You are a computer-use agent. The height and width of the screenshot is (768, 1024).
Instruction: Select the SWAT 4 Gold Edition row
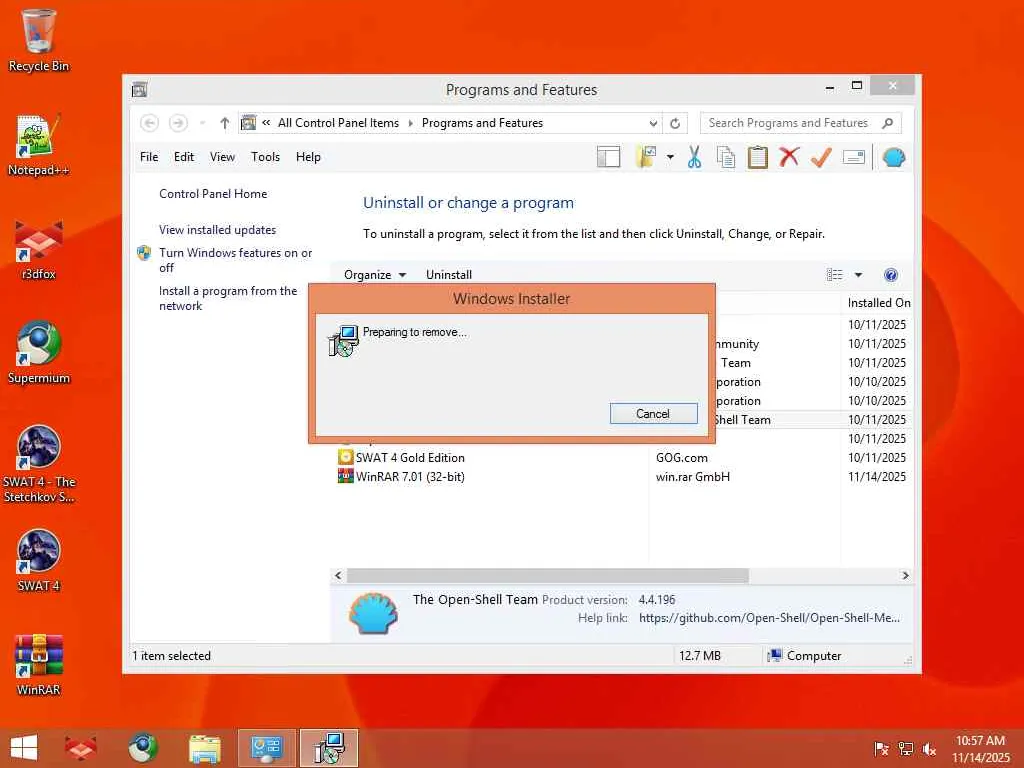tap(623, 458)
